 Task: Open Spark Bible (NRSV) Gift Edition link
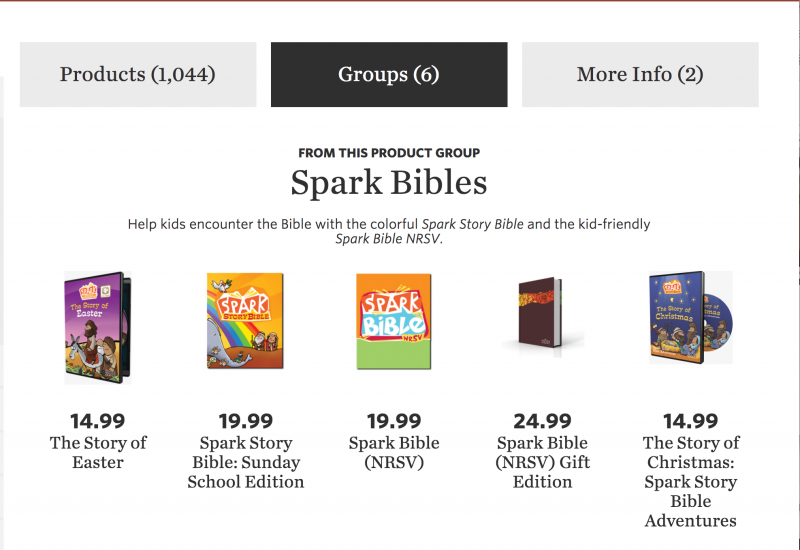click(542, 462)
